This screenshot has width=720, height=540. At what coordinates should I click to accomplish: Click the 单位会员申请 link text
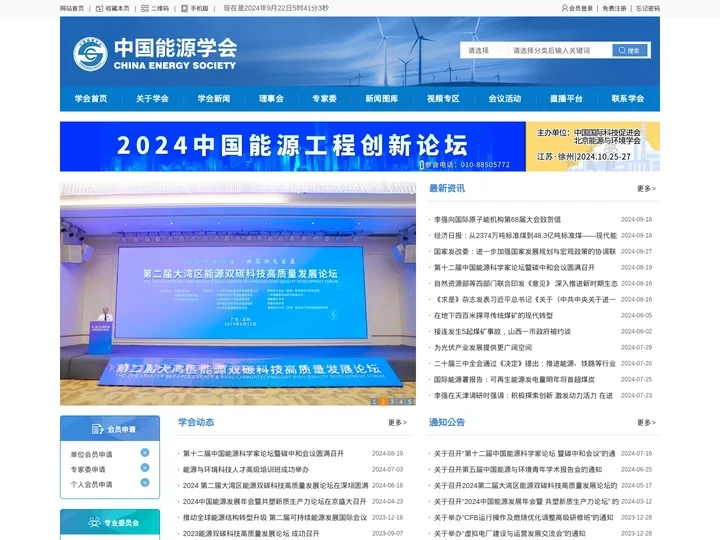91,454
